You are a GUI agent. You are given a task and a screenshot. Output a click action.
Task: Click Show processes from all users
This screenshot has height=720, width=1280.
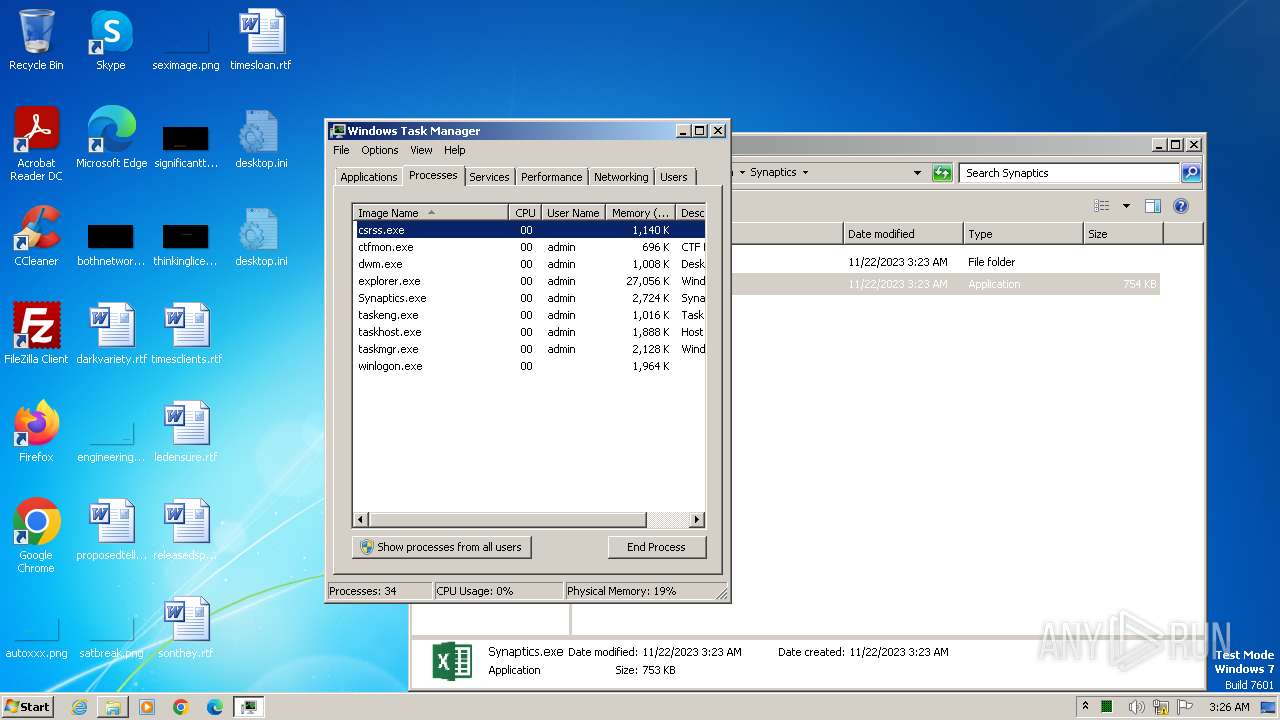point(441,547)
